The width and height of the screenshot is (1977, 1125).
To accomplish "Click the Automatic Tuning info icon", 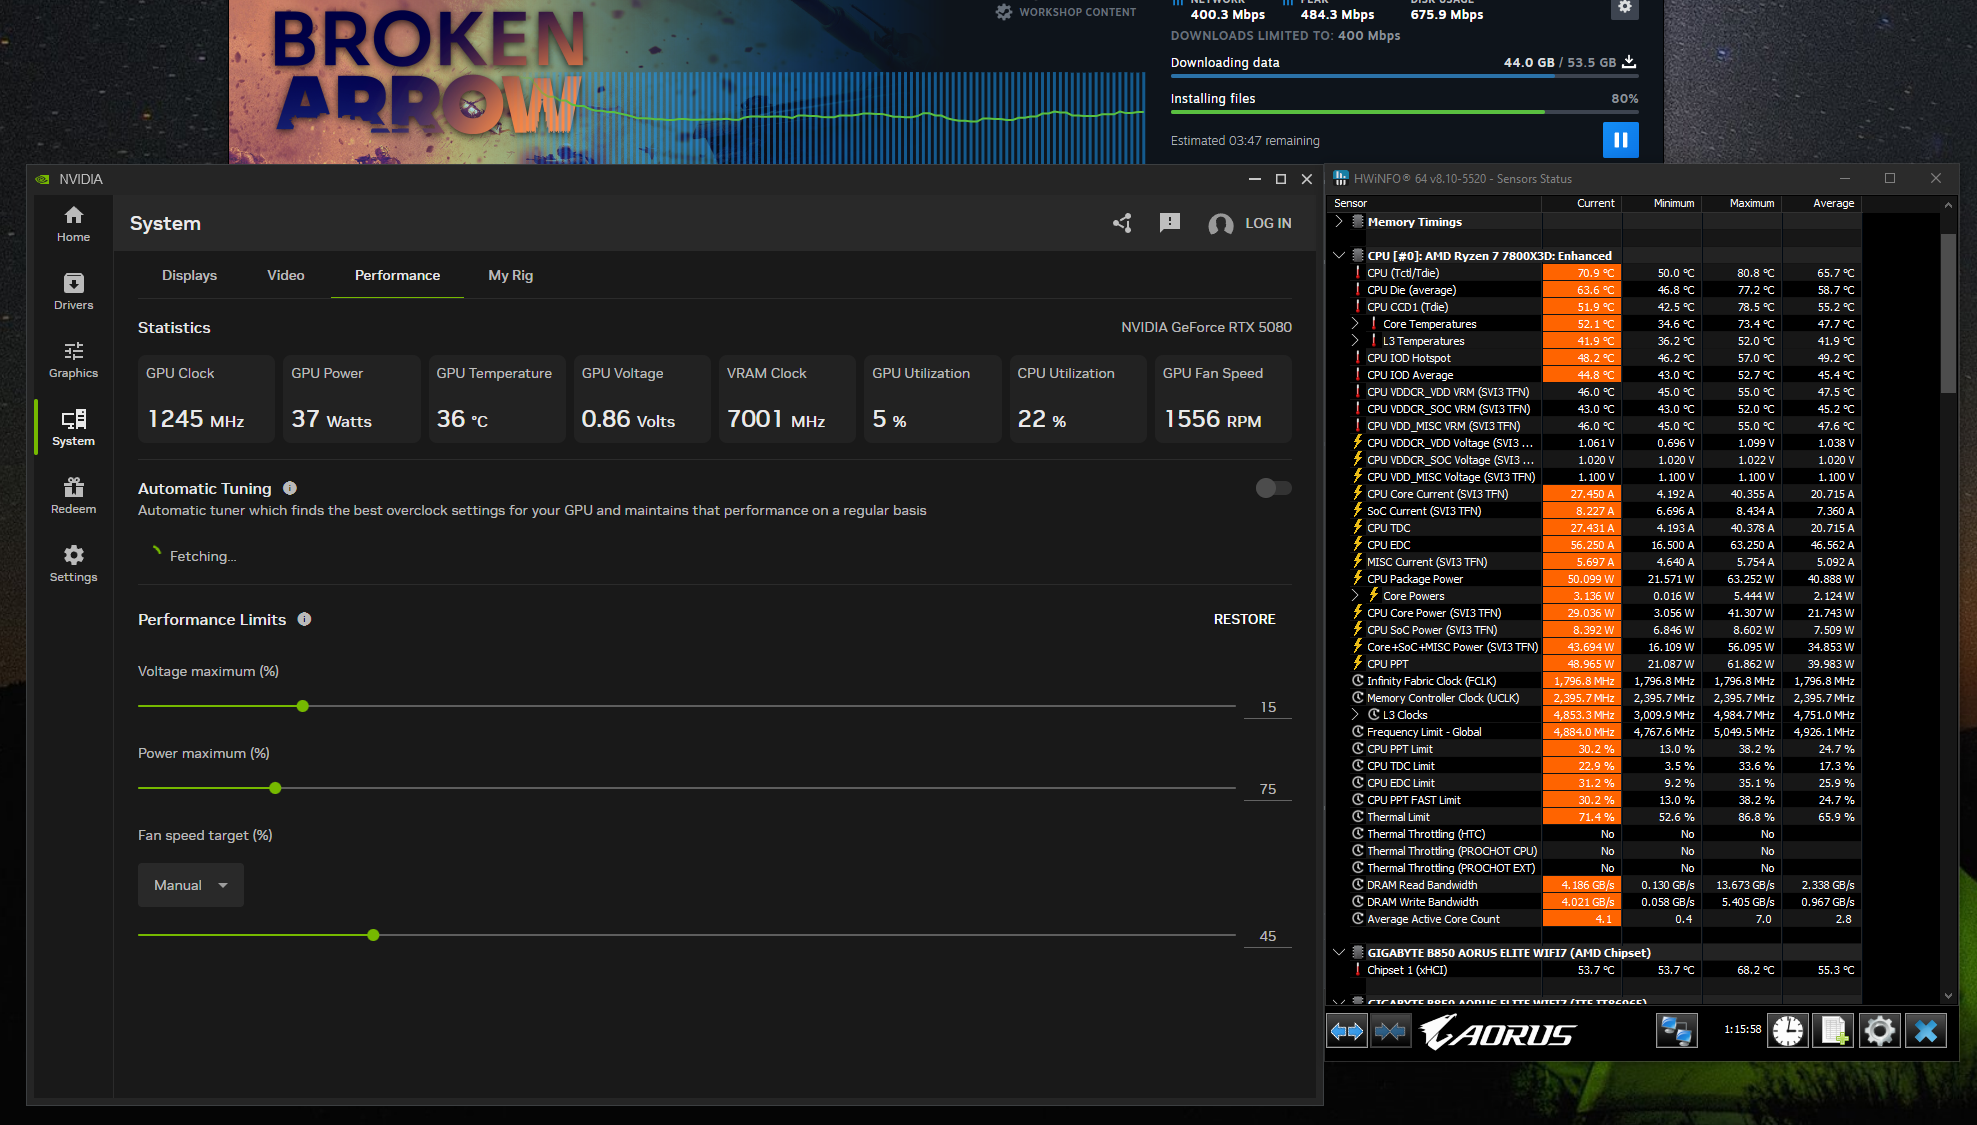I will [x=290, y=488].
